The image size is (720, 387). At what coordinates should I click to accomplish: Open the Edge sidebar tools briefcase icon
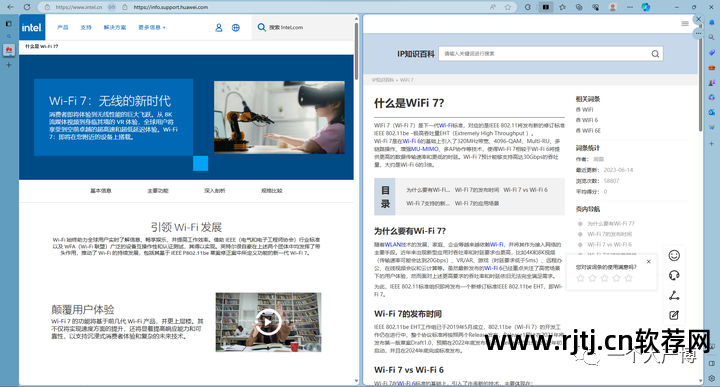712,67
